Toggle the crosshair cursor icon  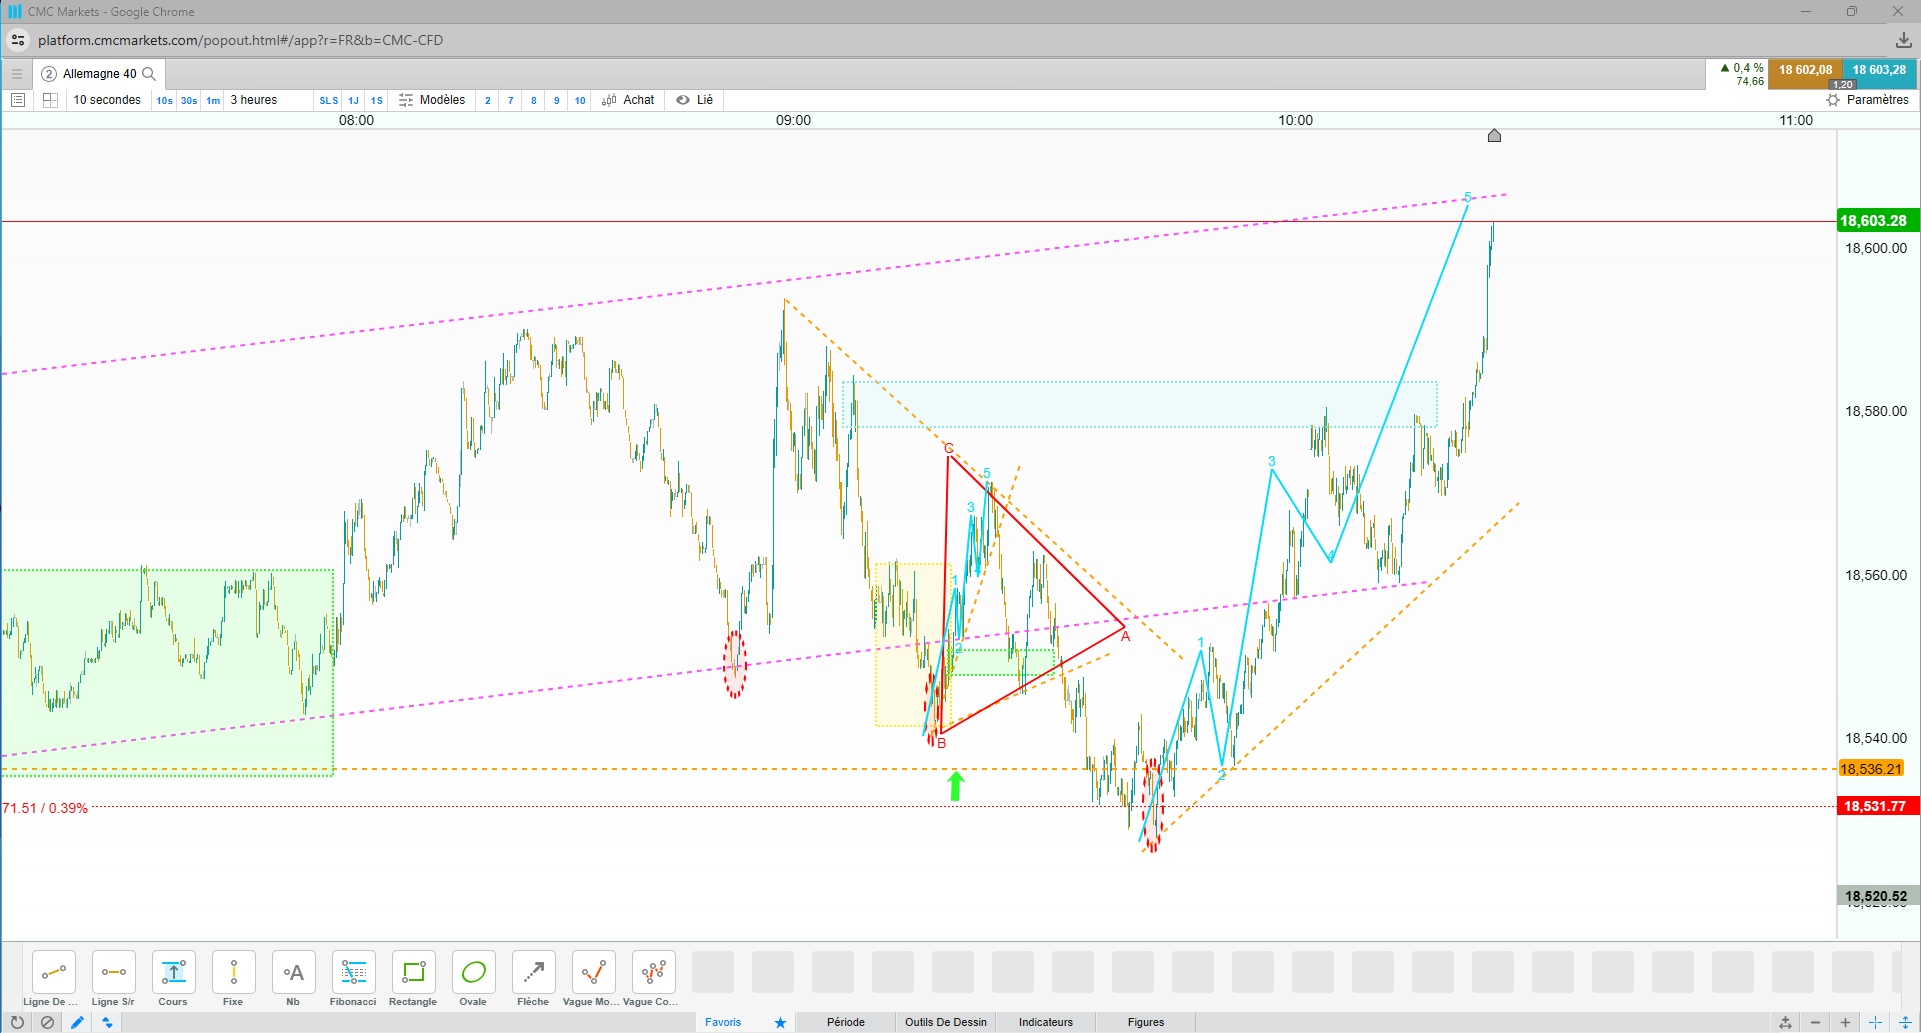click(x=1875, y=1022)
